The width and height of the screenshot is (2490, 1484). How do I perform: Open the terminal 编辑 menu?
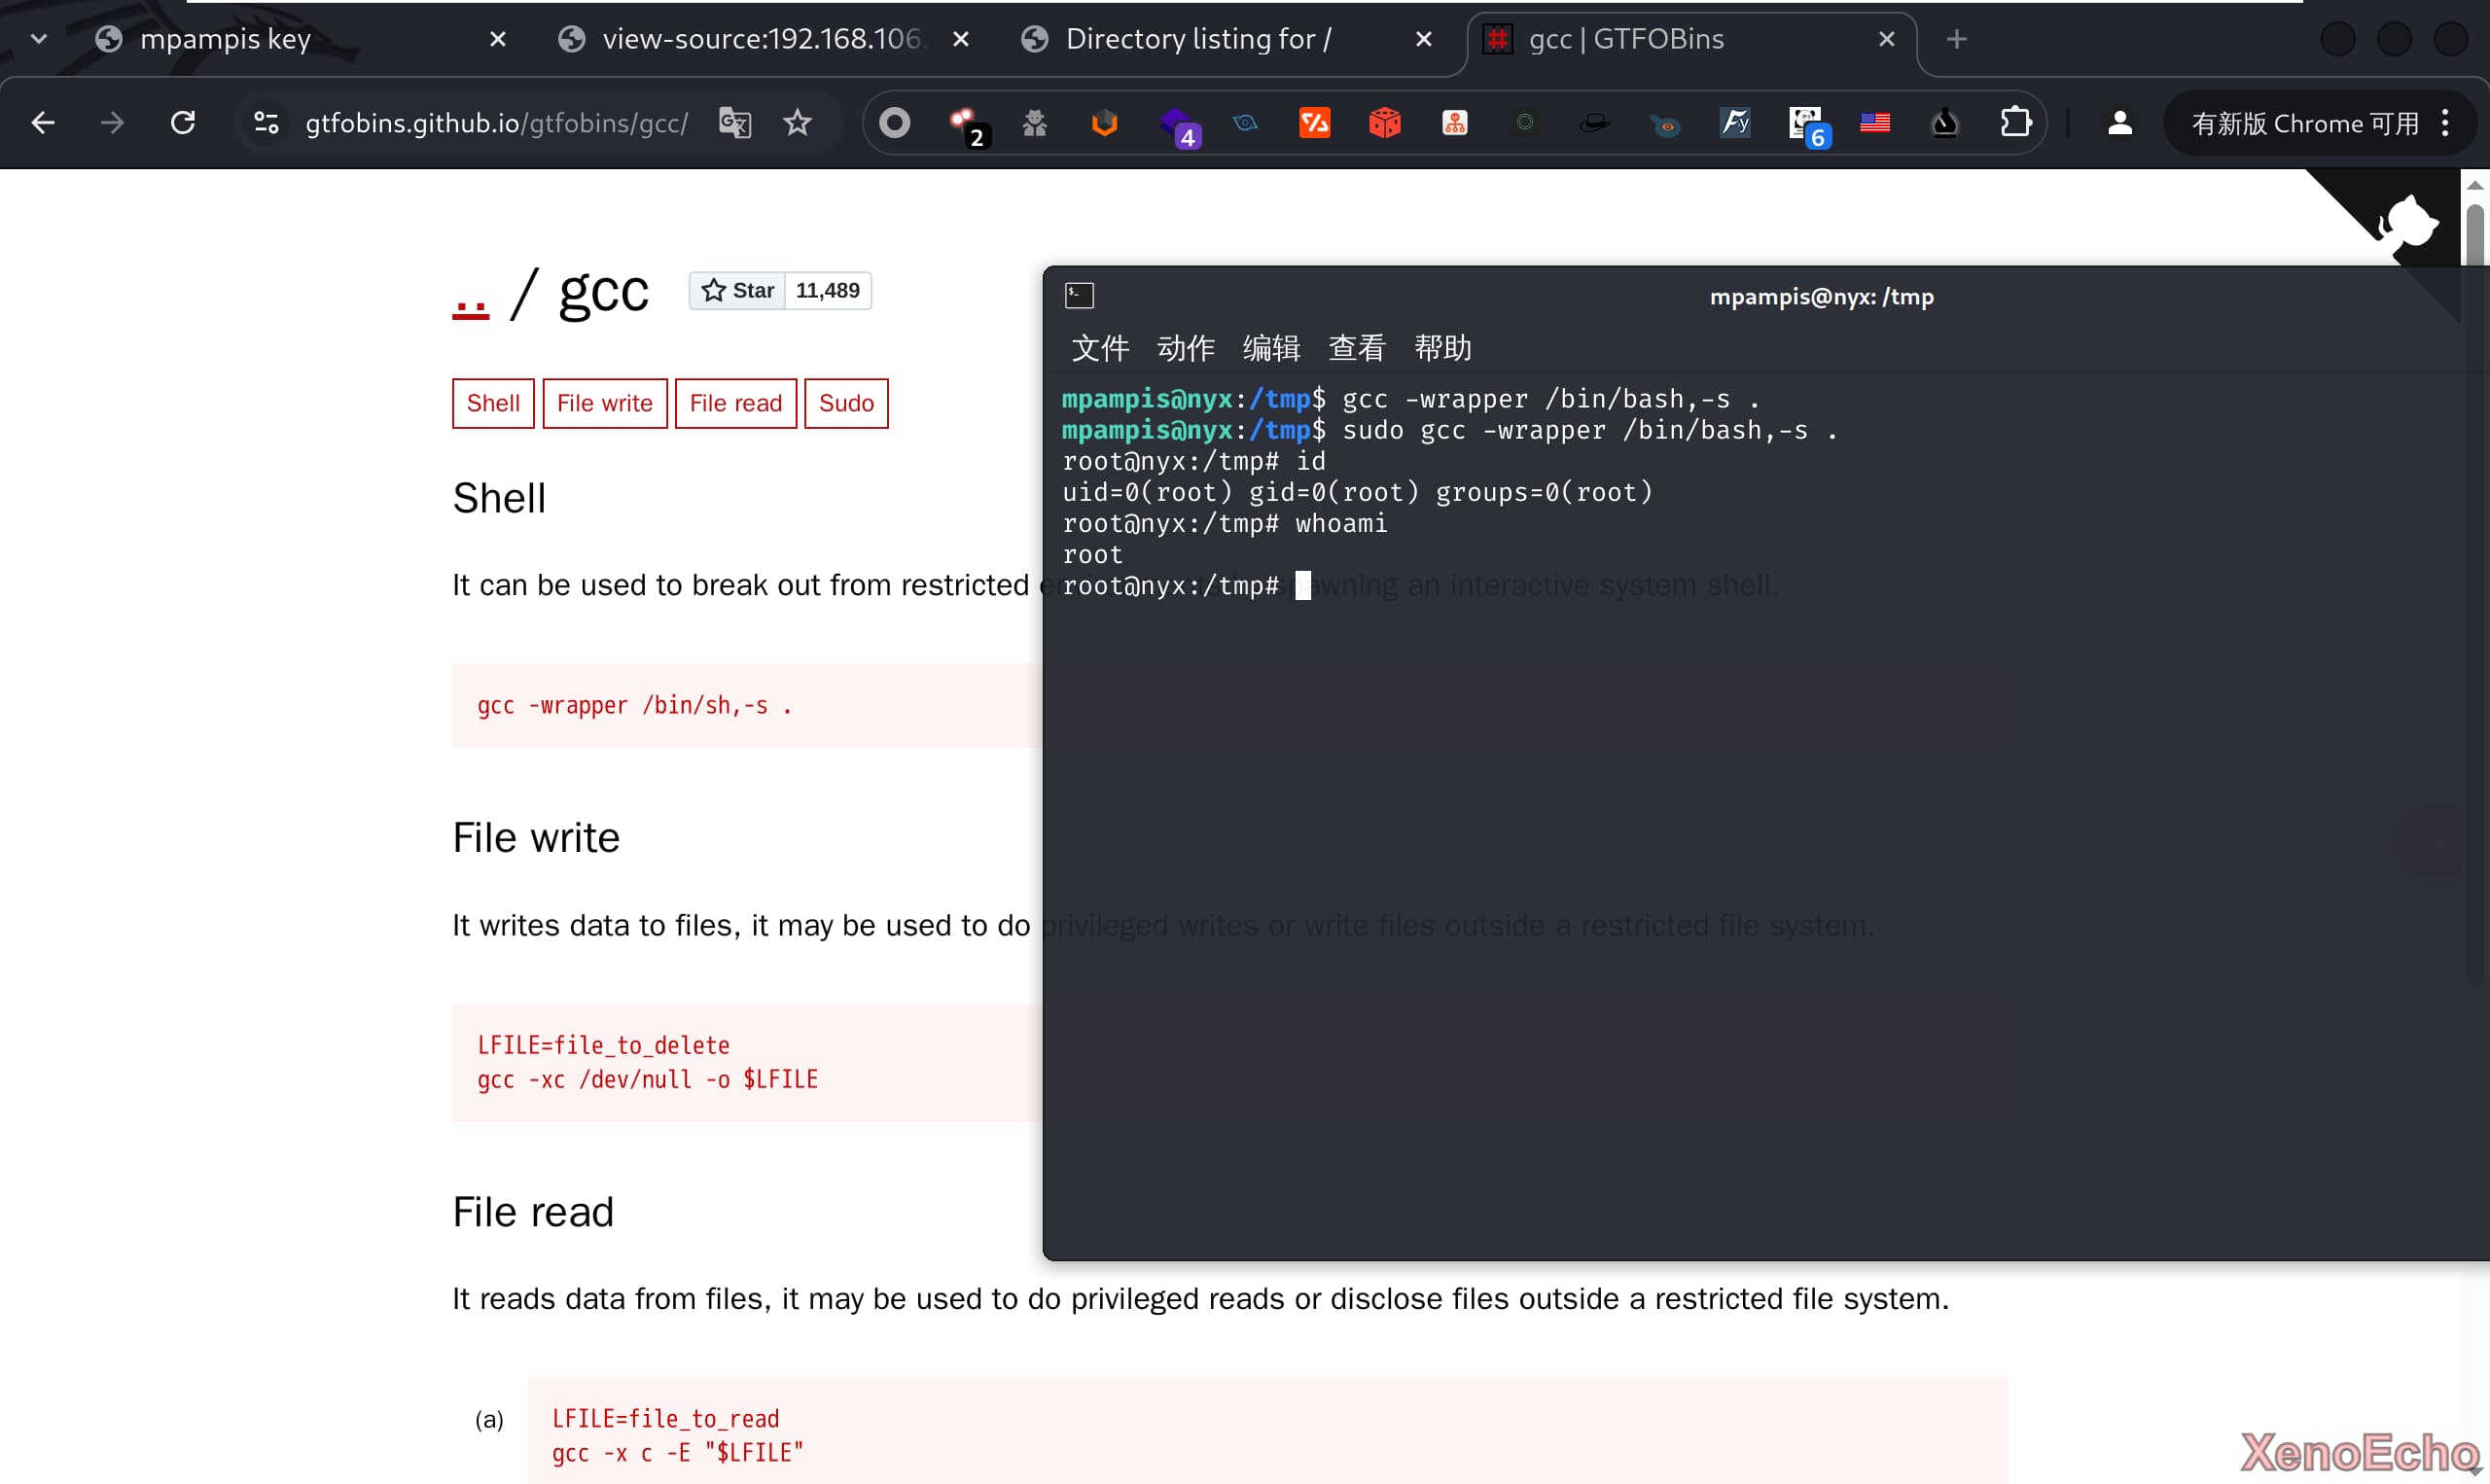tap(1271, 348)
